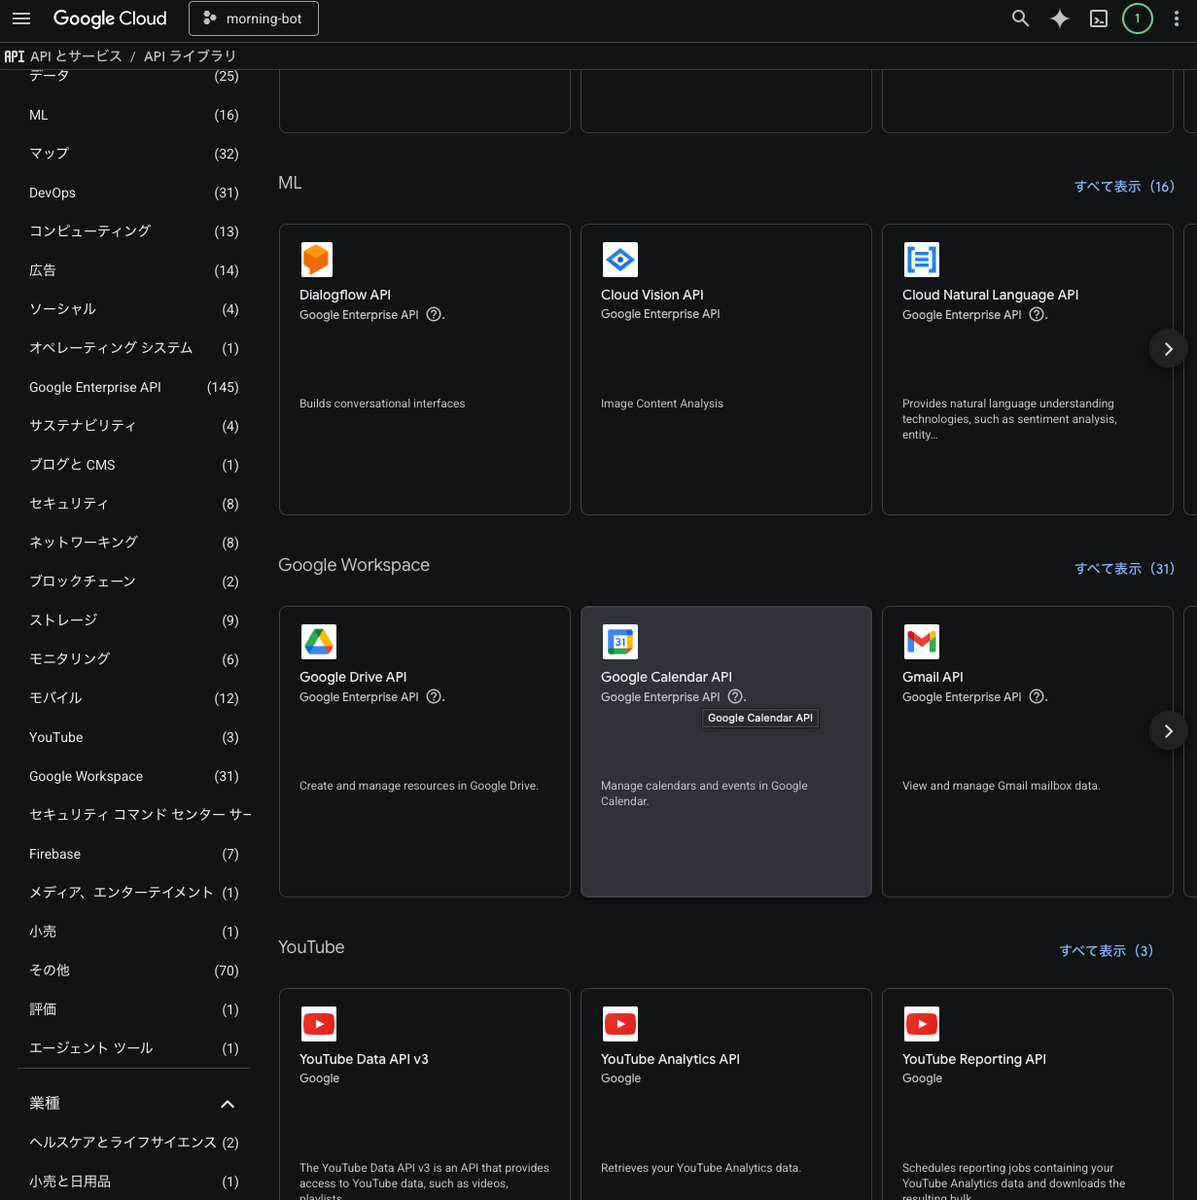Open the notifications badge showing 1
Screen dimensions: 1197x1200
point(1137,18)
